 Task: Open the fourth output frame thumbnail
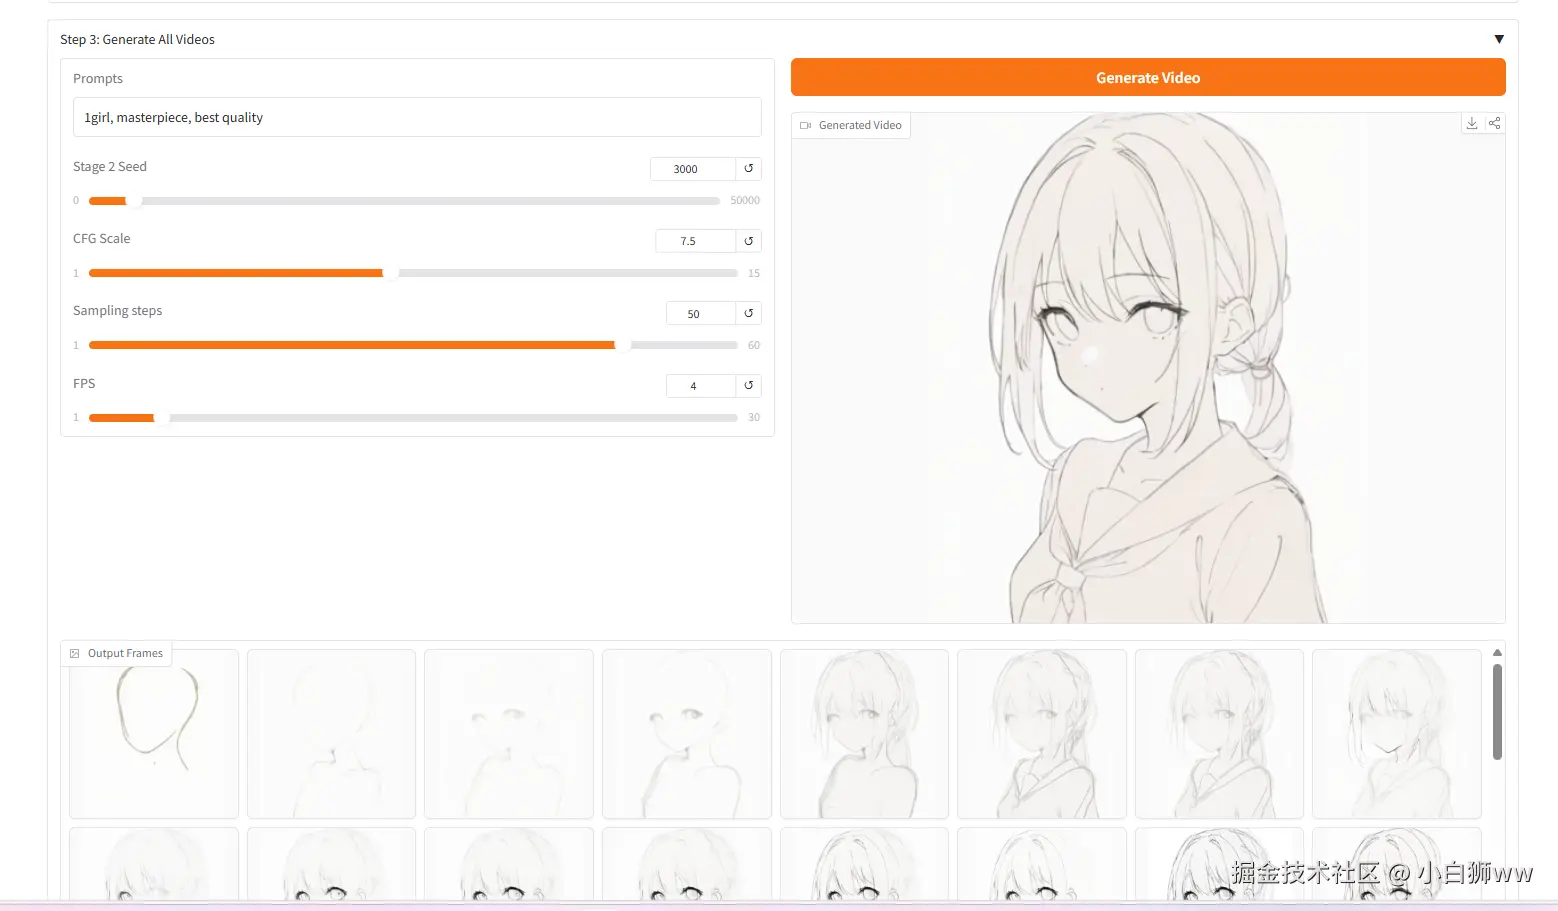[687, 734]
